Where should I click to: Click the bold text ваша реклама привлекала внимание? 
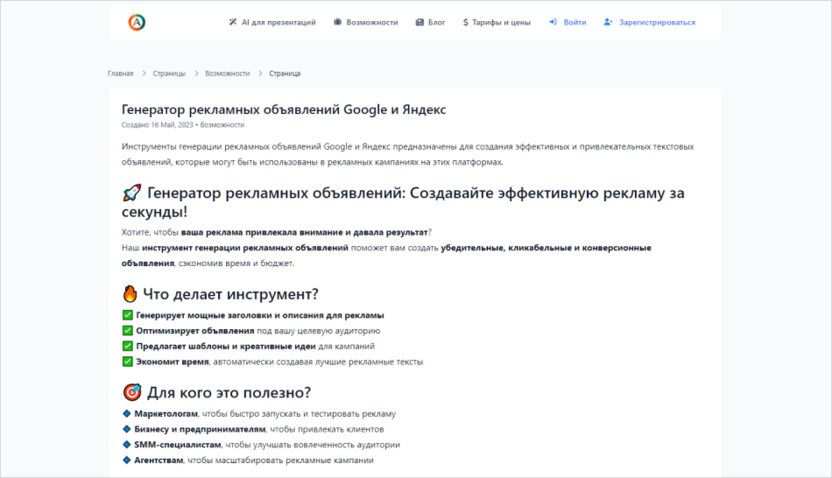262,232
